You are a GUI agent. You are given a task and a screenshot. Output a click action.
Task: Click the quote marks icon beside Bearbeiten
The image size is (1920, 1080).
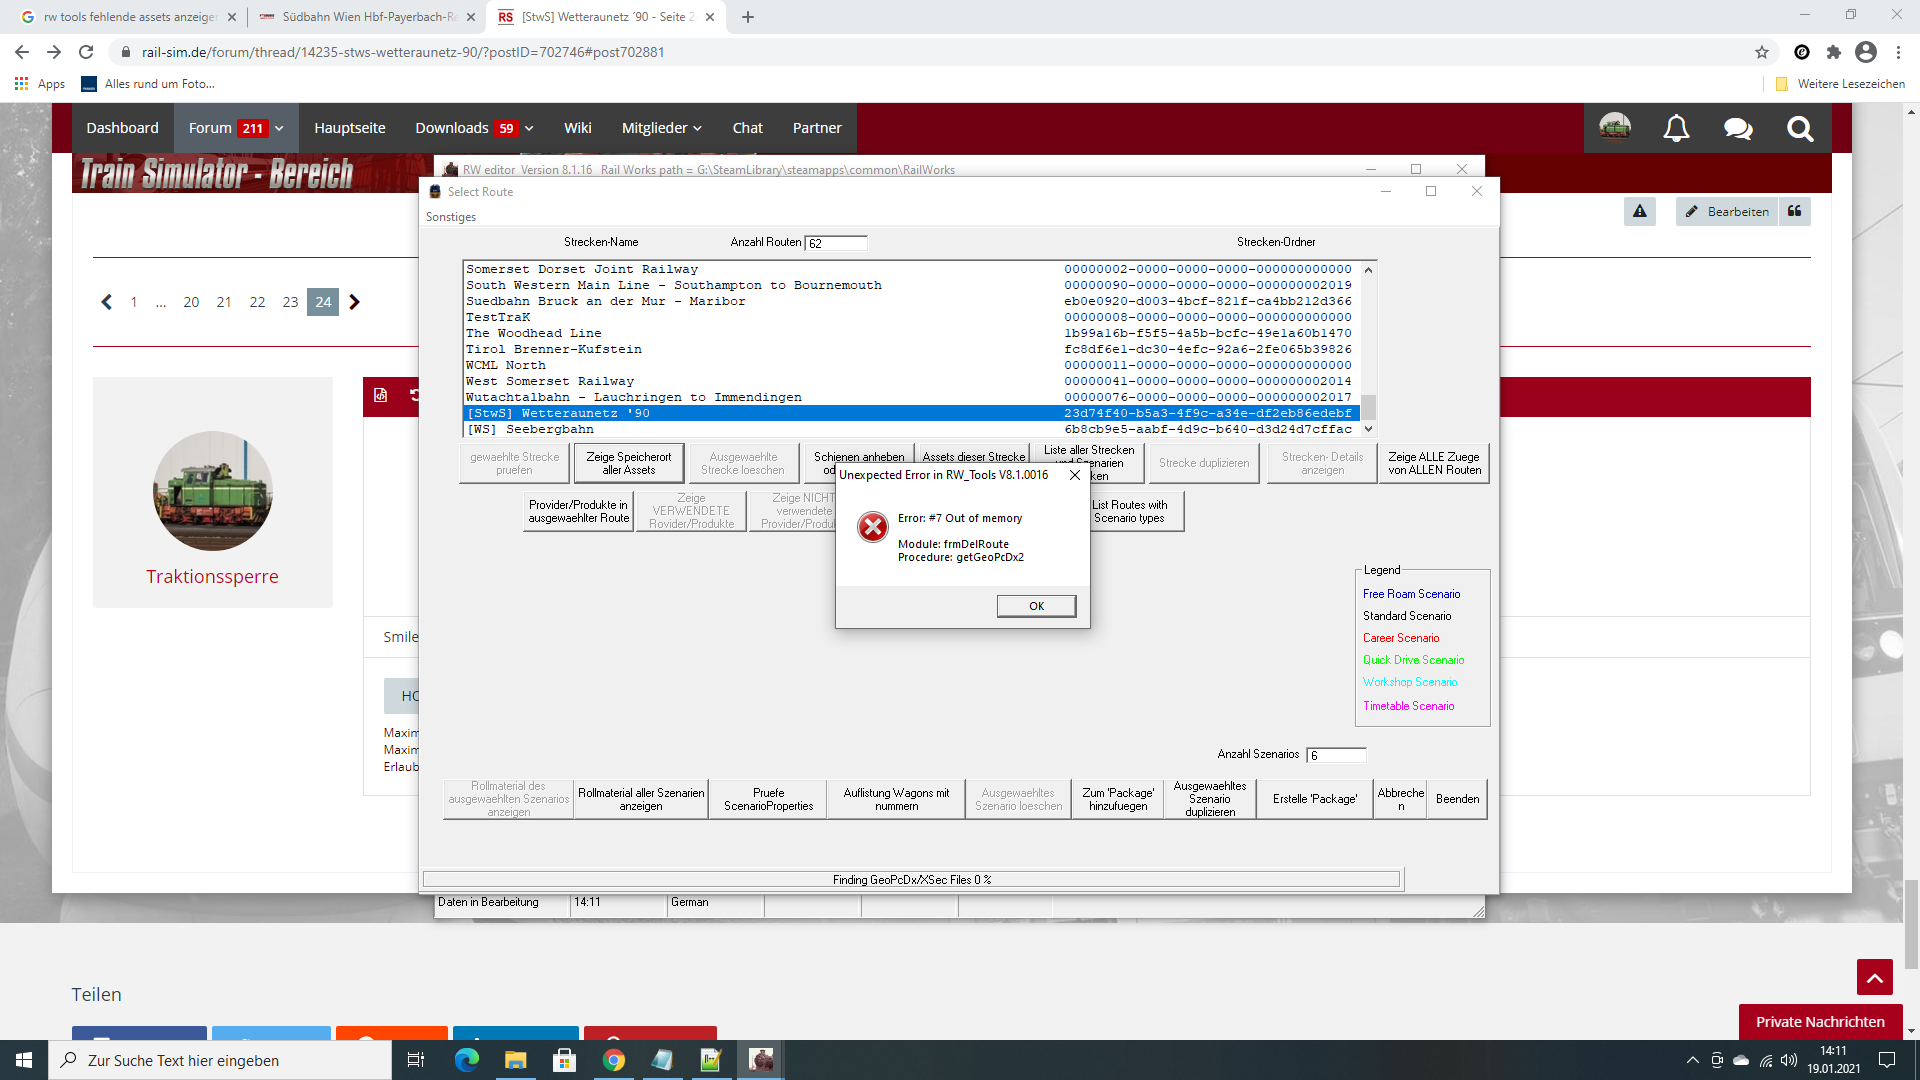click(1795, 211)
